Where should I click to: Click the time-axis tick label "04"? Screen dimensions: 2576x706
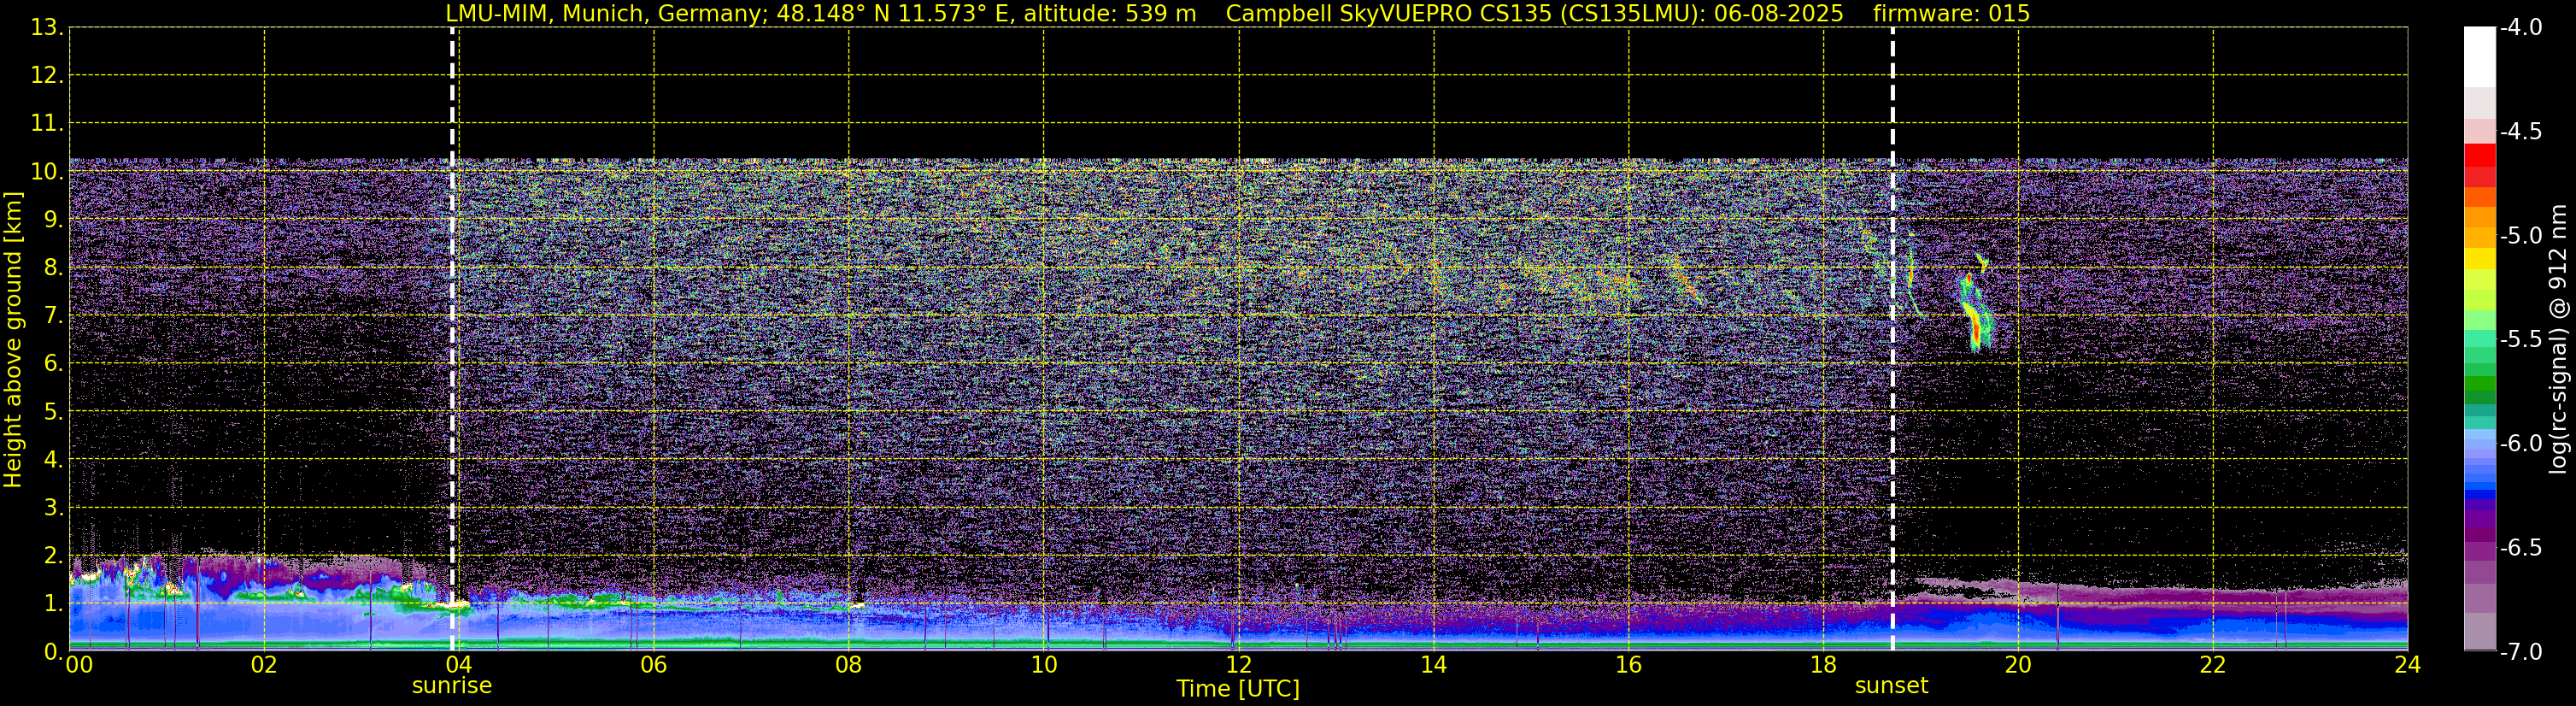click(459, 666)
